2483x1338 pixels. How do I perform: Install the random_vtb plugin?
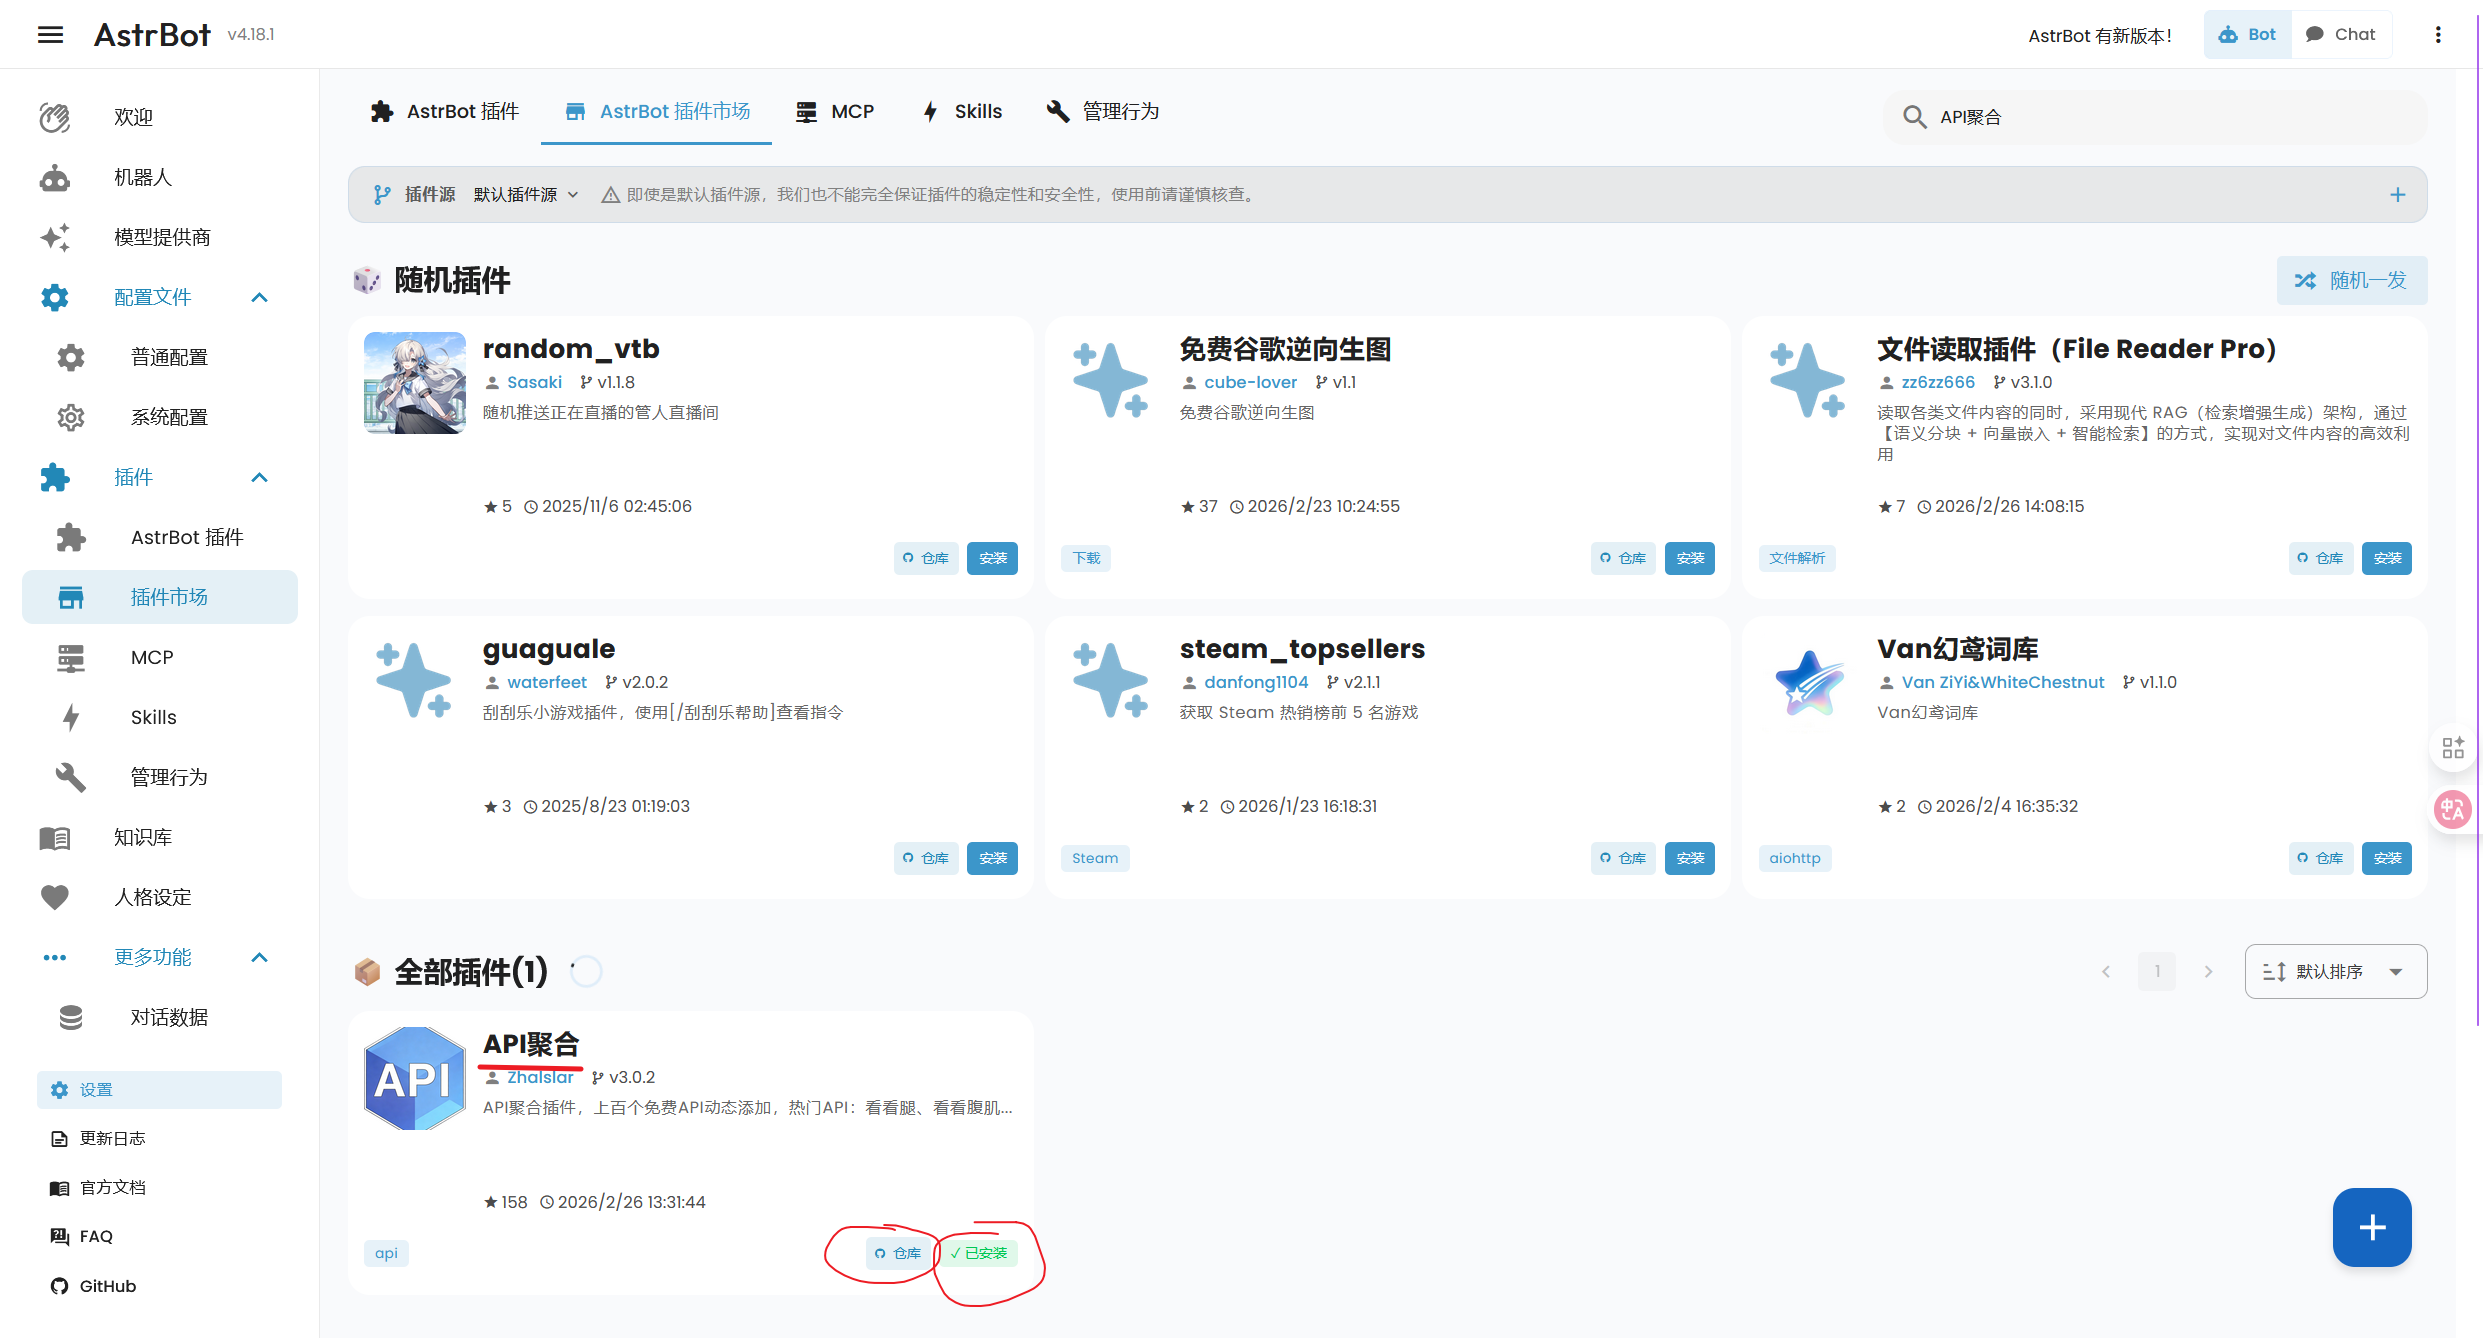click(992, 558)
